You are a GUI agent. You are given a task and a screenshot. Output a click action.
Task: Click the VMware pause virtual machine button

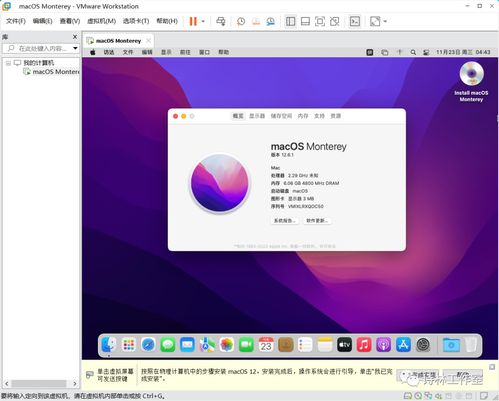click(193, 21)
